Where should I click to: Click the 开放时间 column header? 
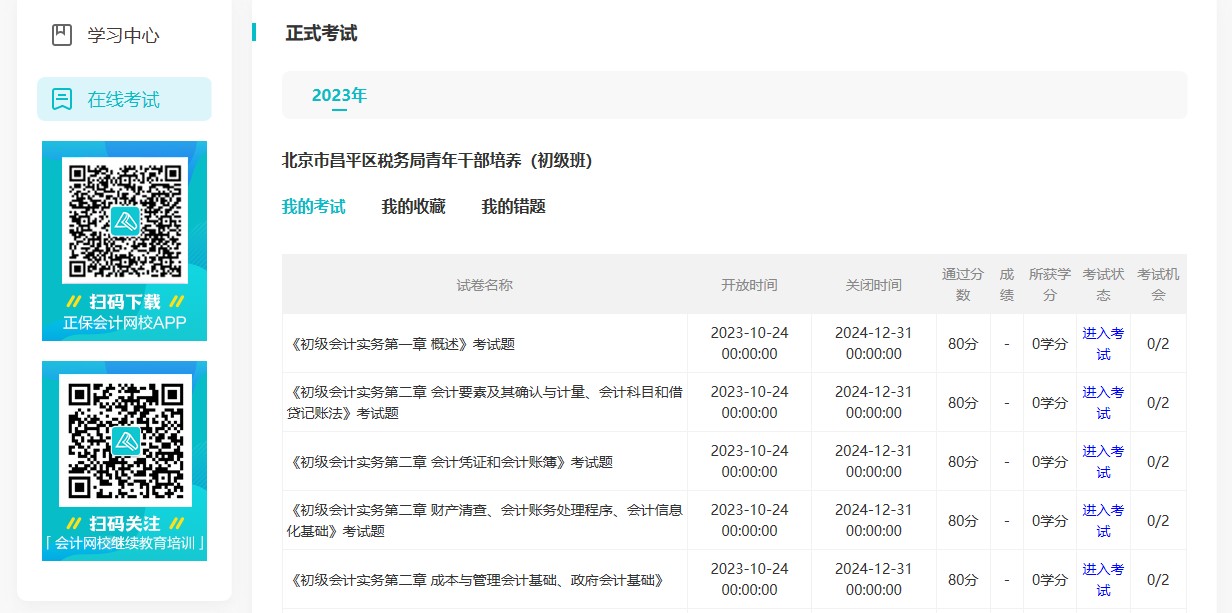[749, 285]
